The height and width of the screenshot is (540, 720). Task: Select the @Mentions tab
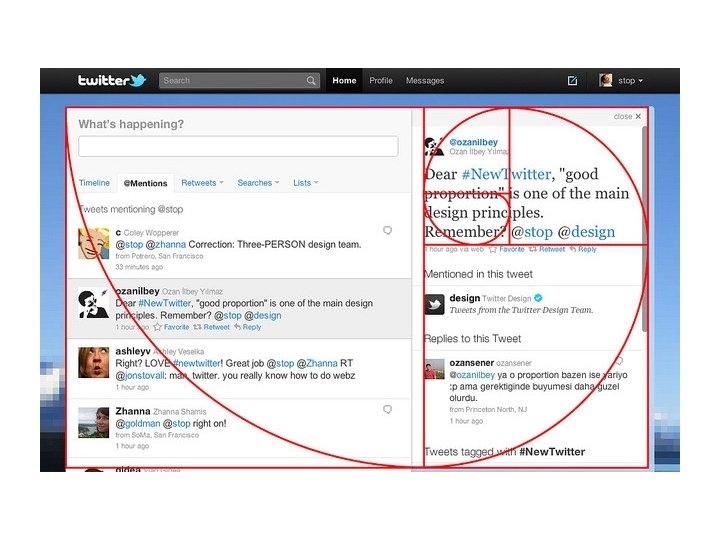coord(146,183)
